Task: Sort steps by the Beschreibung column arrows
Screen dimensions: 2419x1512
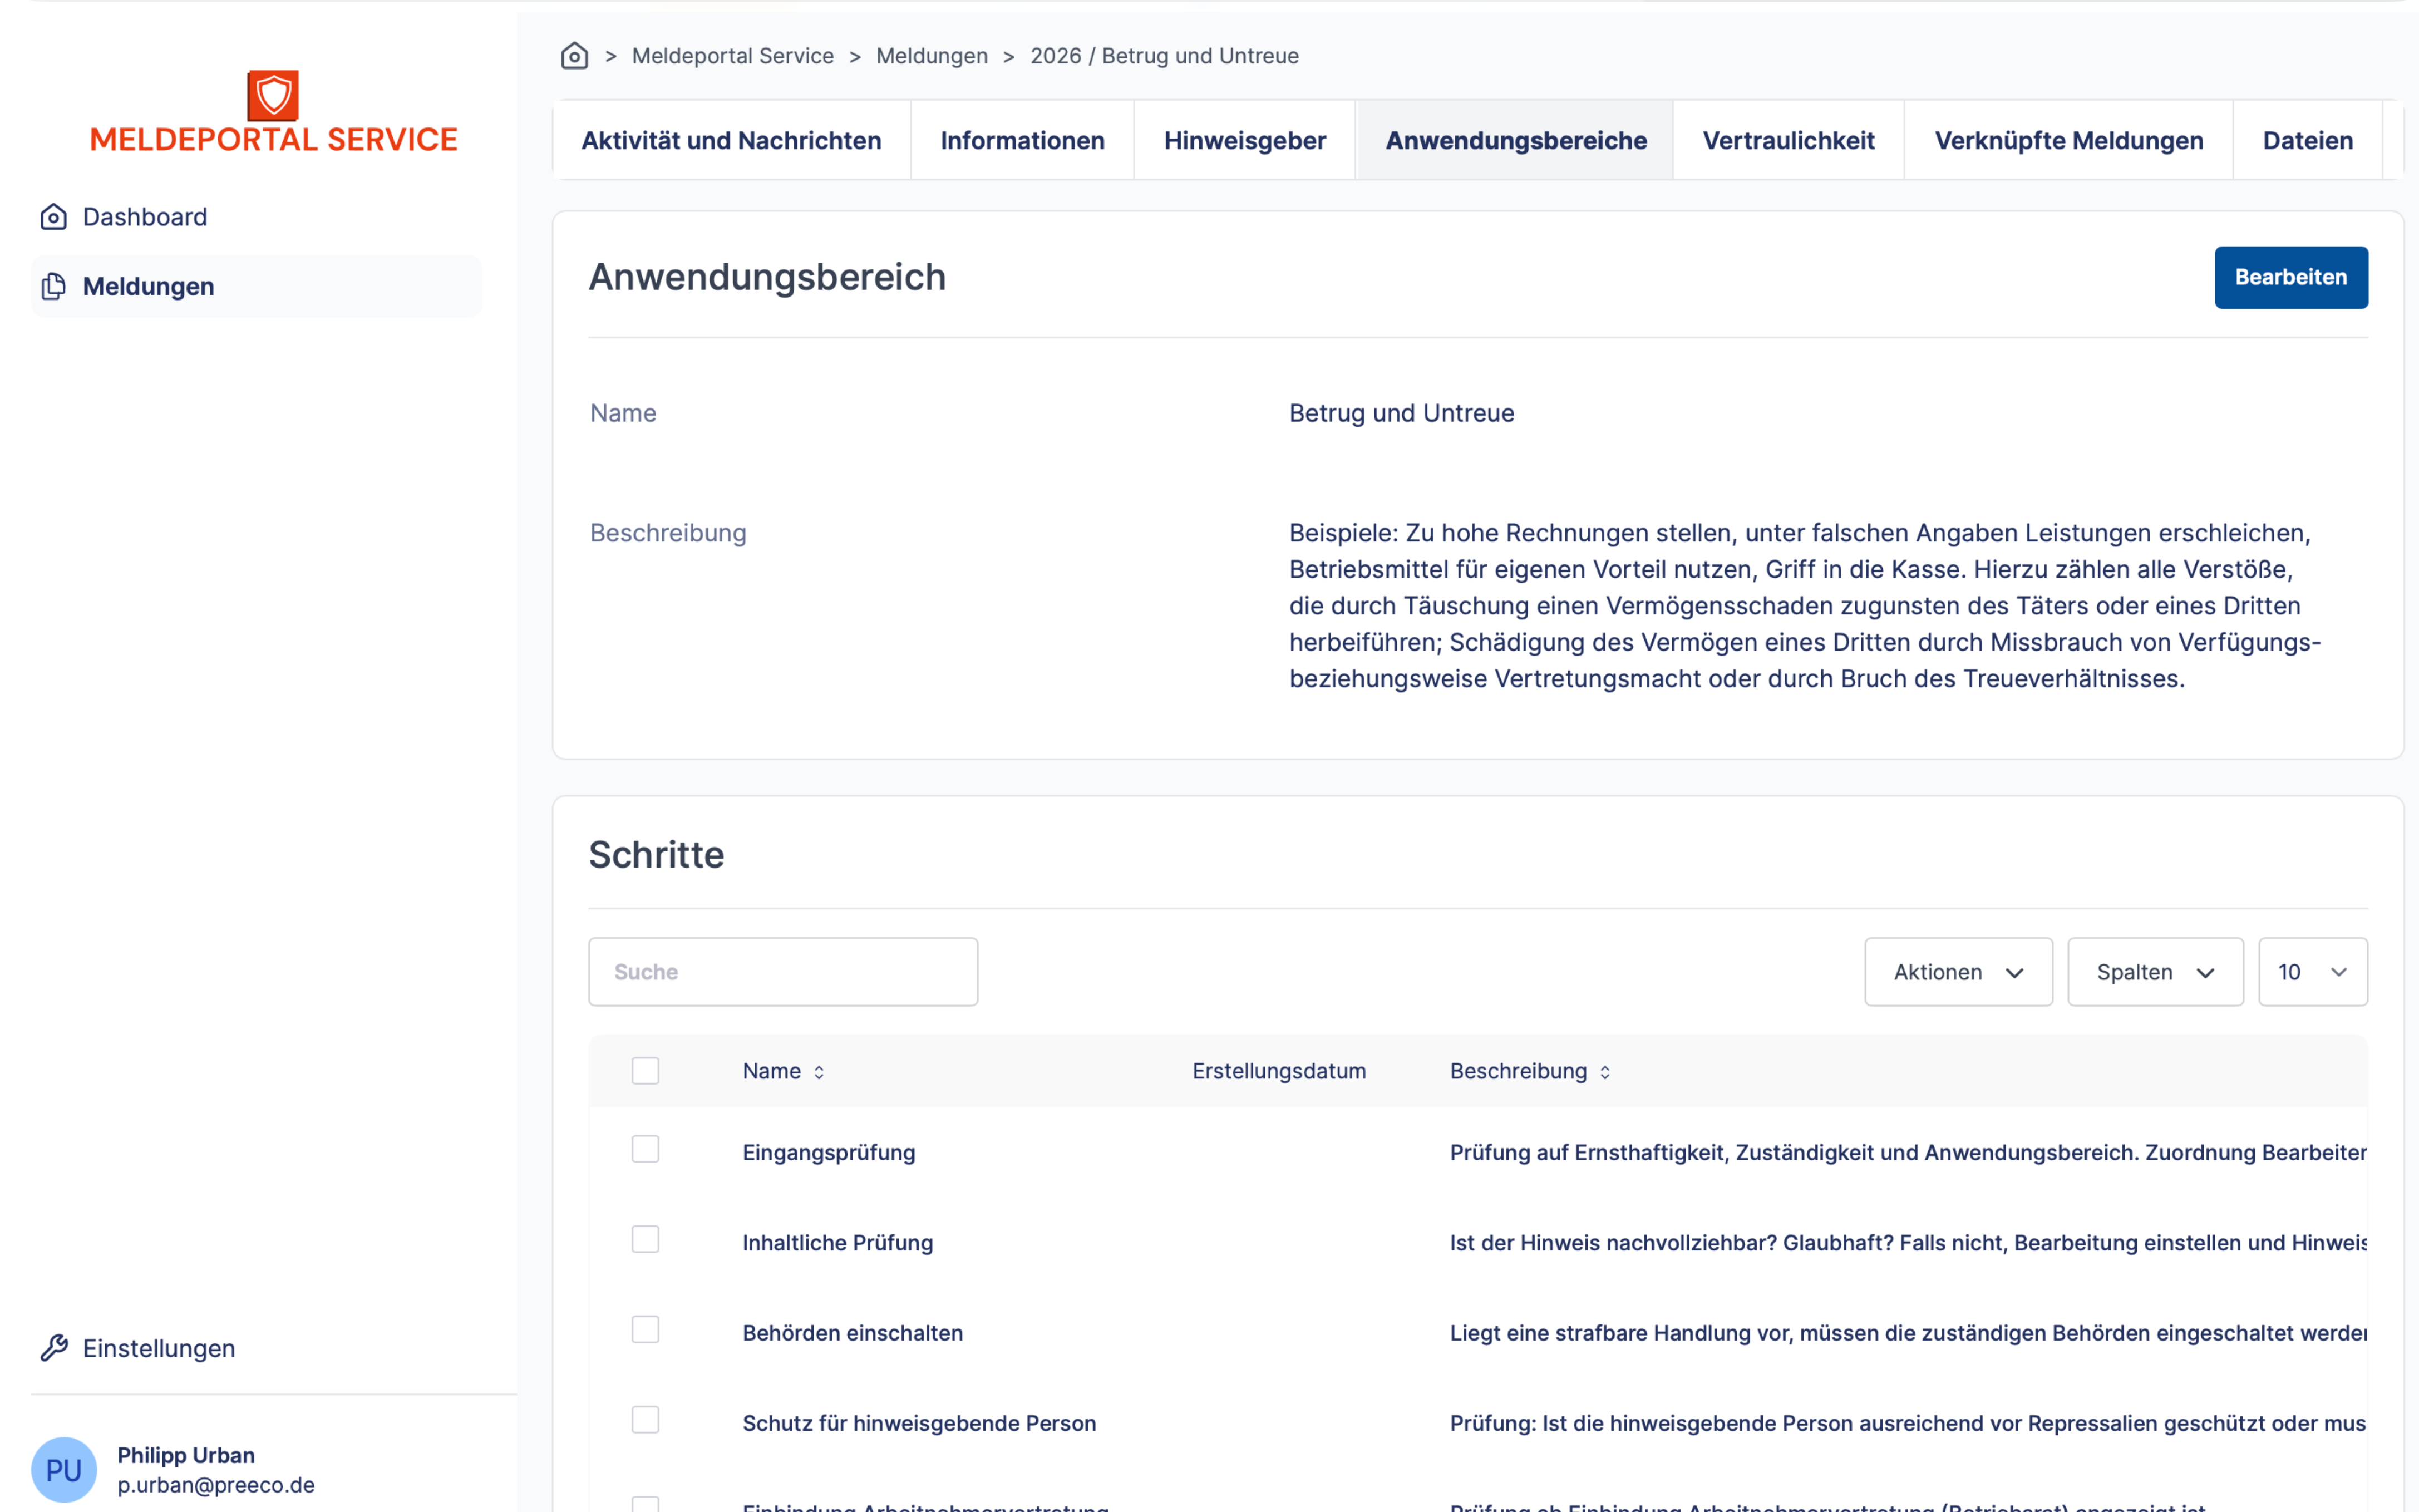Action: coord(1604,1072)
